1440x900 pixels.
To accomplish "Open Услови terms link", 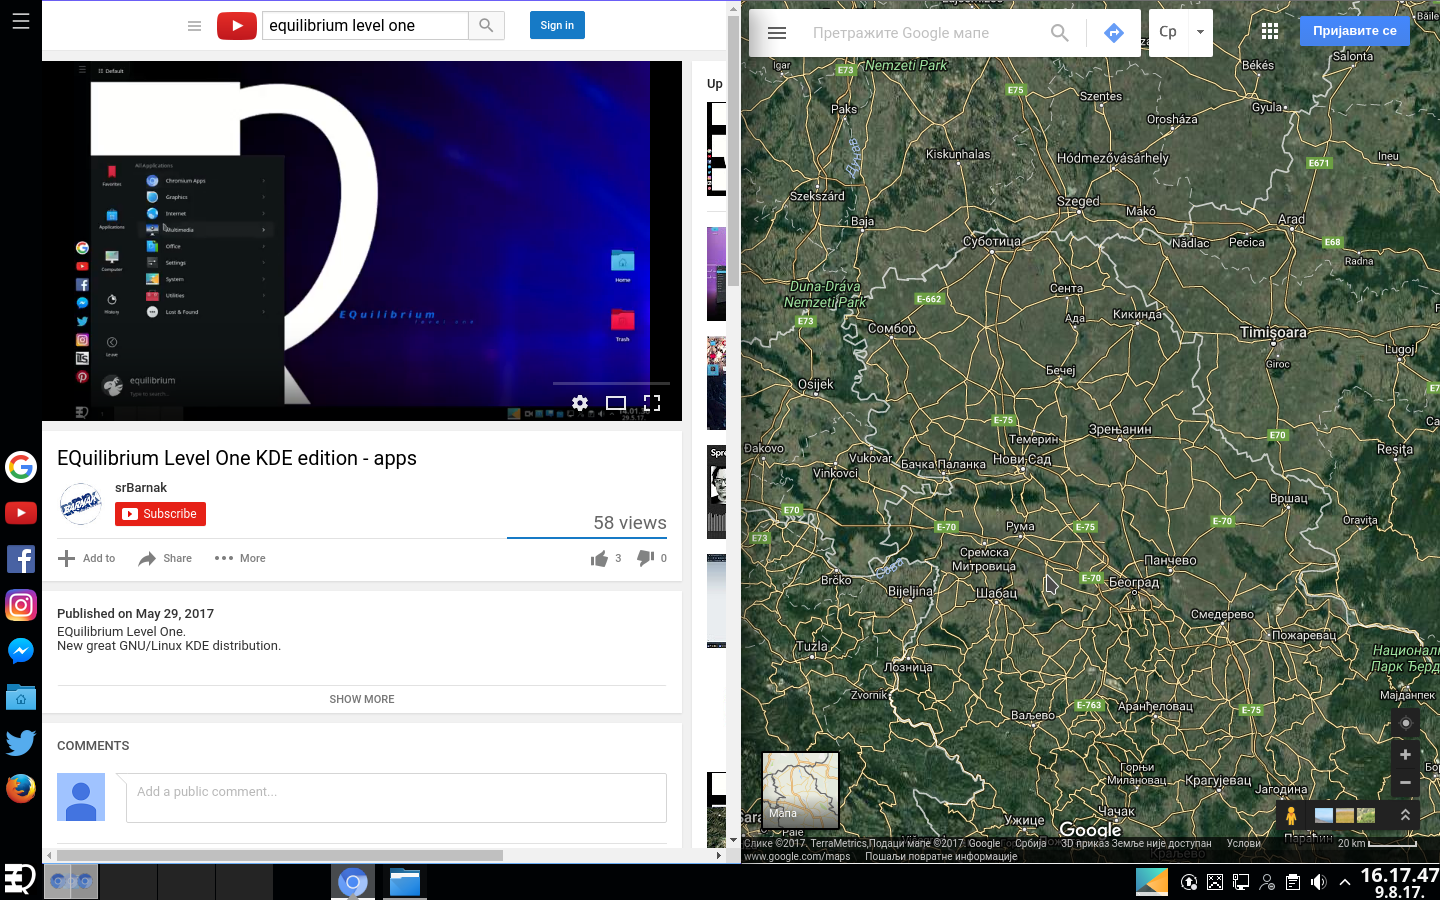I will 1244,844.
